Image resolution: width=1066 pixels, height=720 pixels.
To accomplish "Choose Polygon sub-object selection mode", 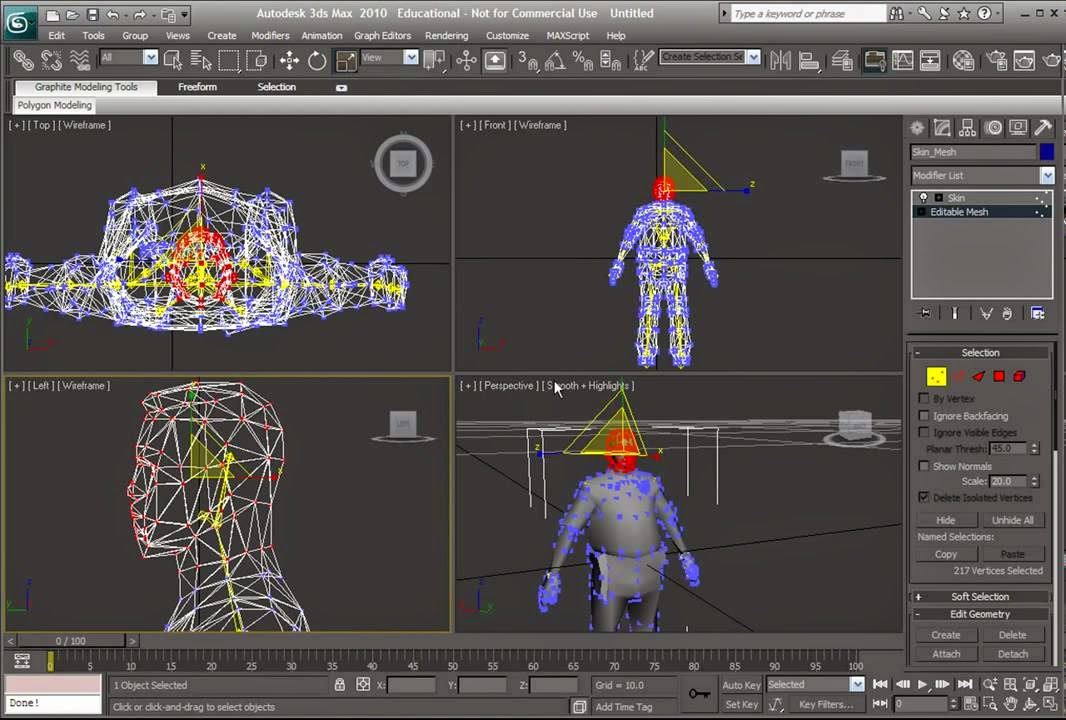I will tap(998, 377).
